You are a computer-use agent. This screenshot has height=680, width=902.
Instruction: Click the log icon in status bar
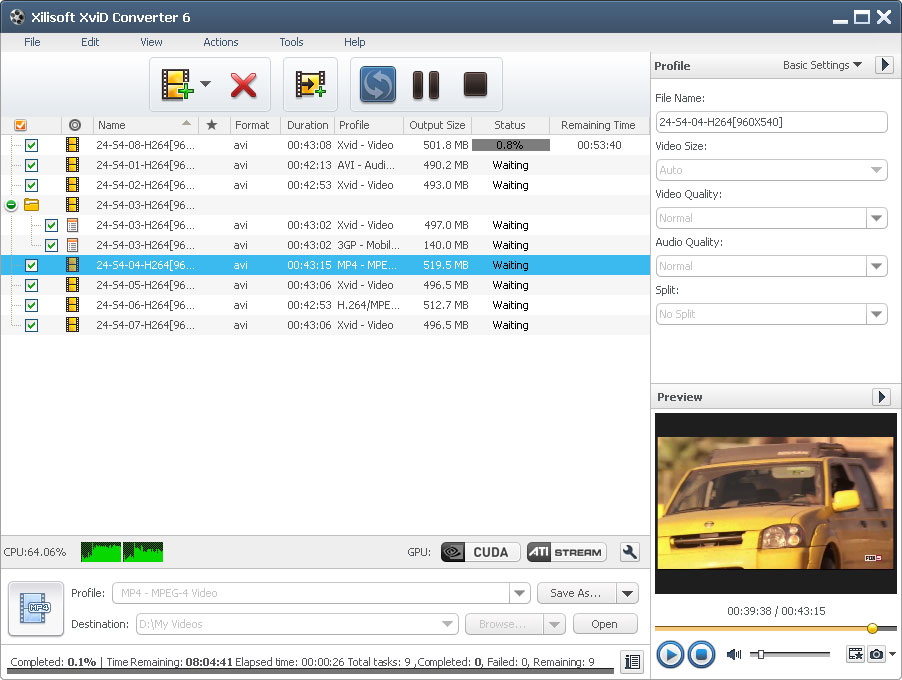tap(631, 661)
